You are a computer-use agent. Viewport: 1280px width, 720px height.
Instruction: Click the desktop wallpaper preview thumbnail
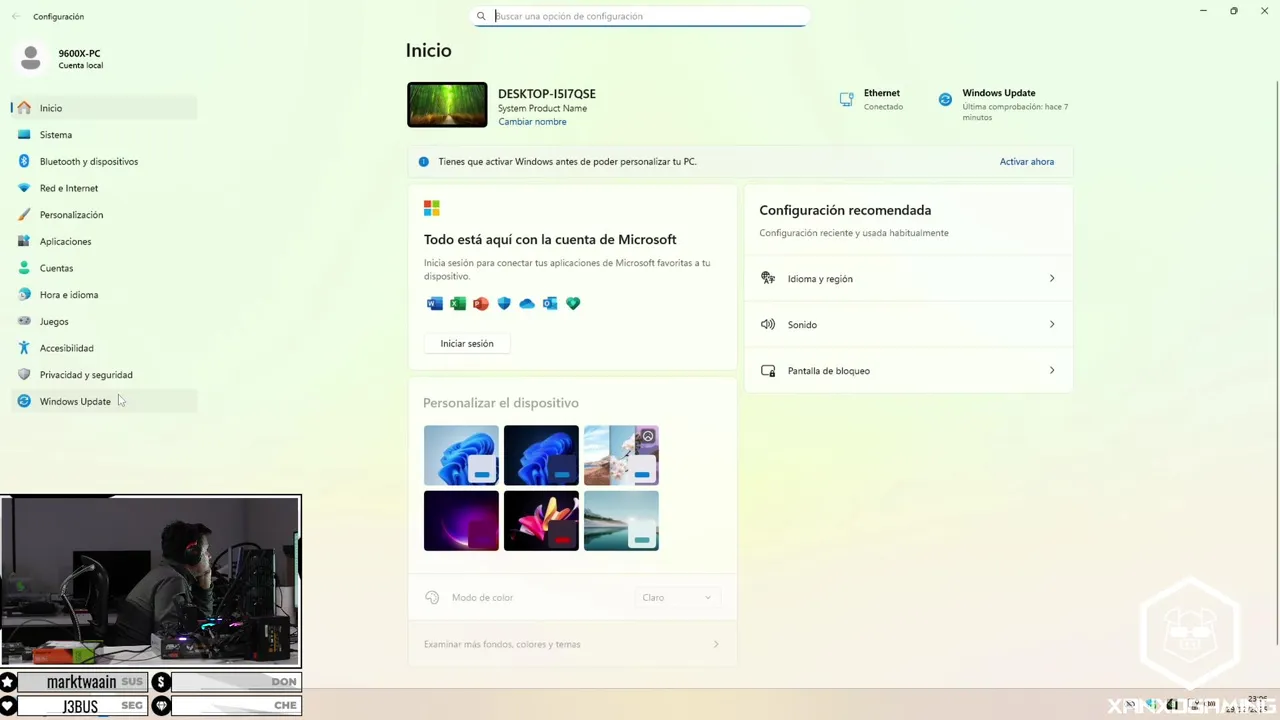(x=447, y=105)
